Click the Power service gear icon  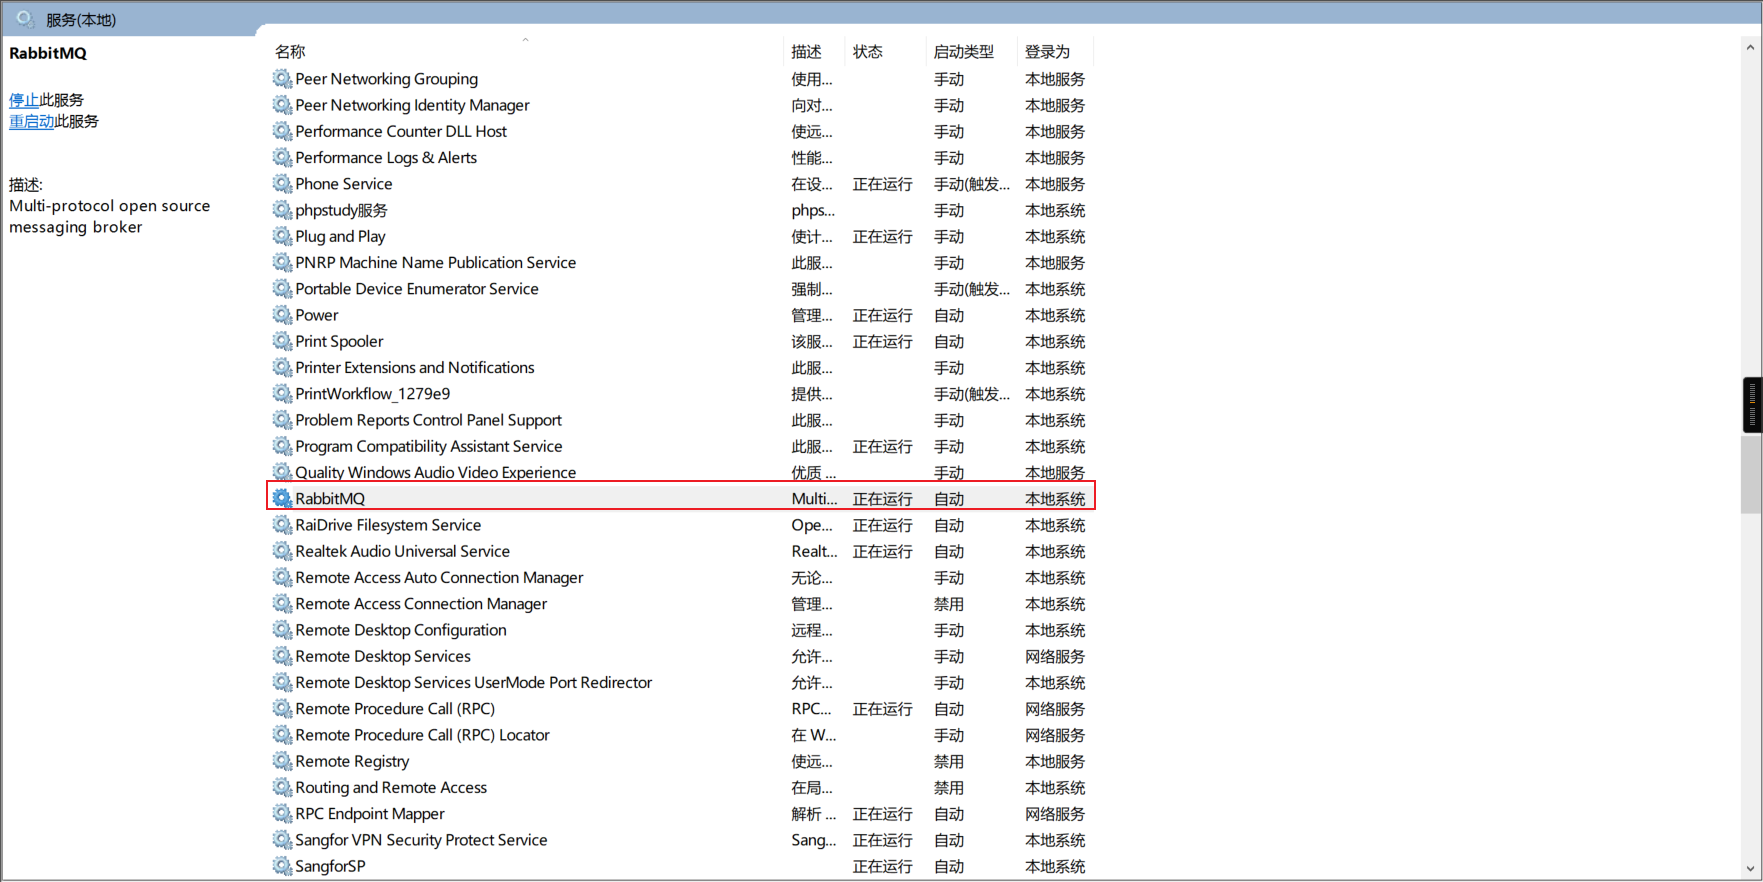(x=282, y=315)
